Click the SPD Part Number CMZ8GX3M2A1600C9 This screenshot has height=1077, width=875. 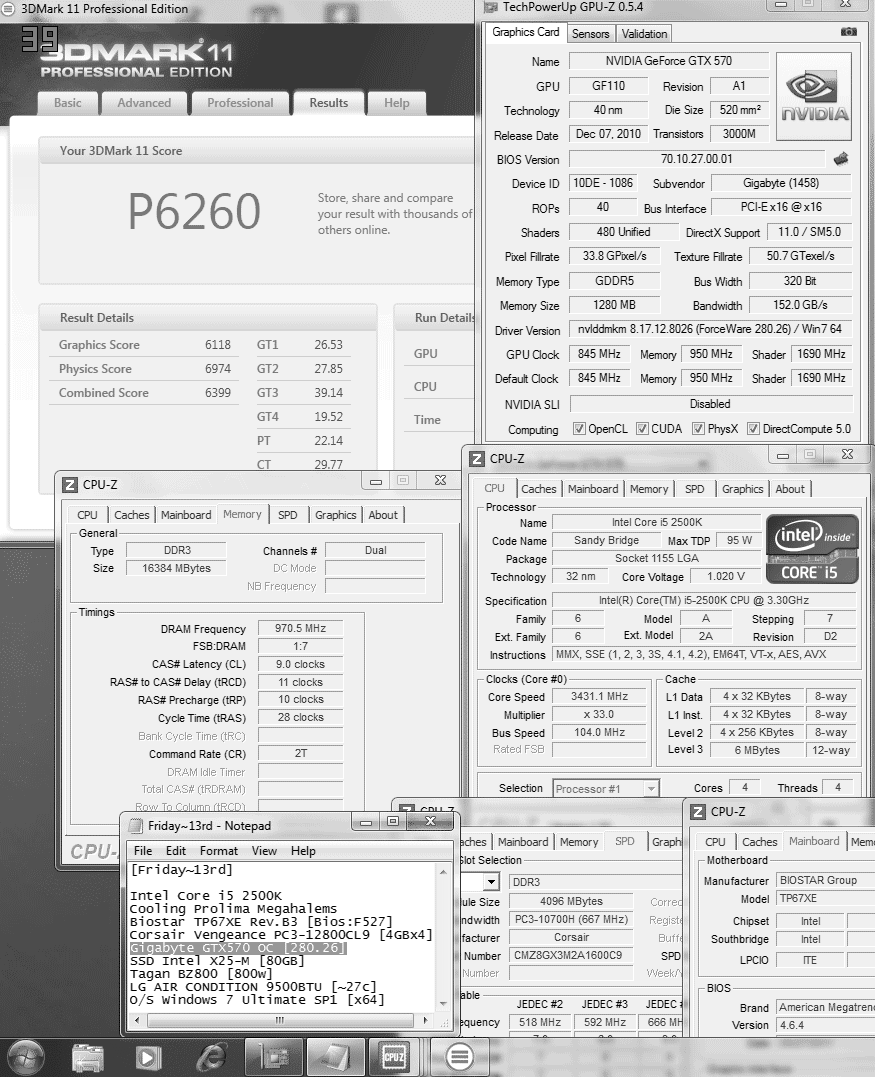point(571,955)
